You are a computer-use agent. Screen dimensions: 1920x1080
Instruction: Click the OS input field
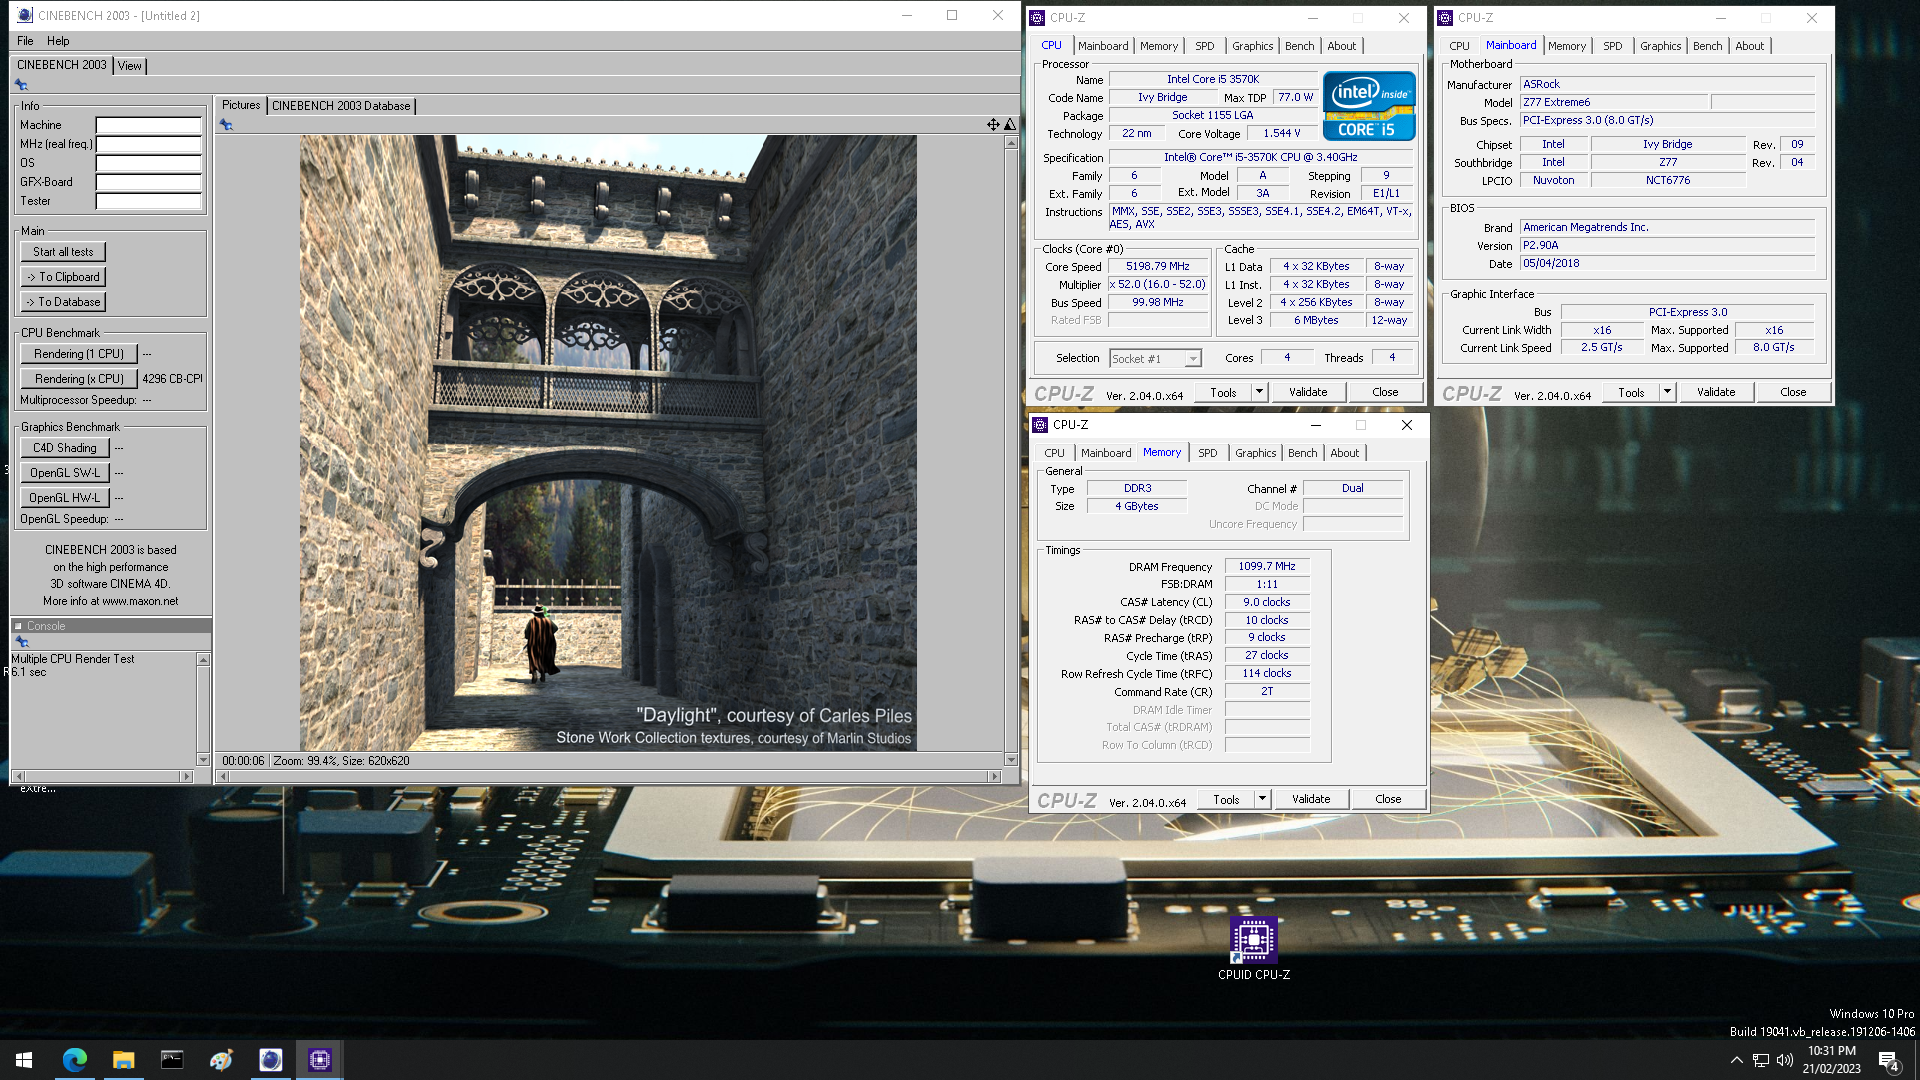pyautogui.click(x=148, y=164)
